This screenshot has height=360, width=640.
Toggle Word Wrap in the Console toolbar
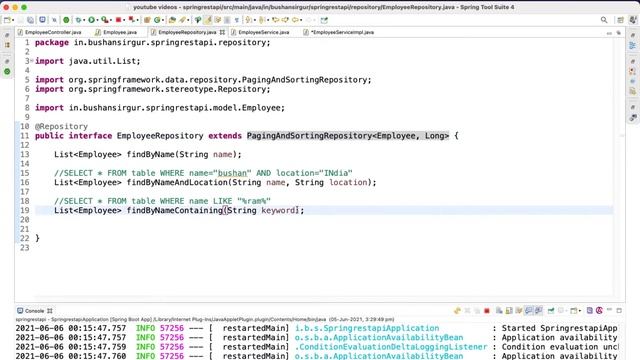click(x=519, y=311)
